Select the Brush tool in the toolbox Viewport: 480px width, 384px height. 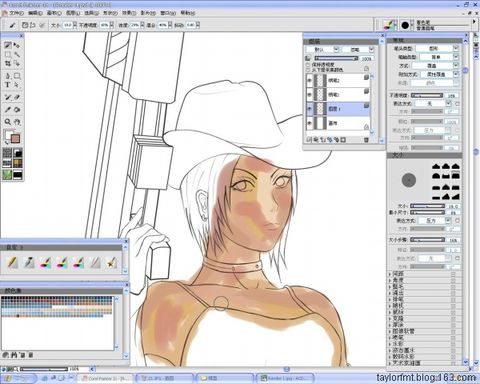click(7, 45)
